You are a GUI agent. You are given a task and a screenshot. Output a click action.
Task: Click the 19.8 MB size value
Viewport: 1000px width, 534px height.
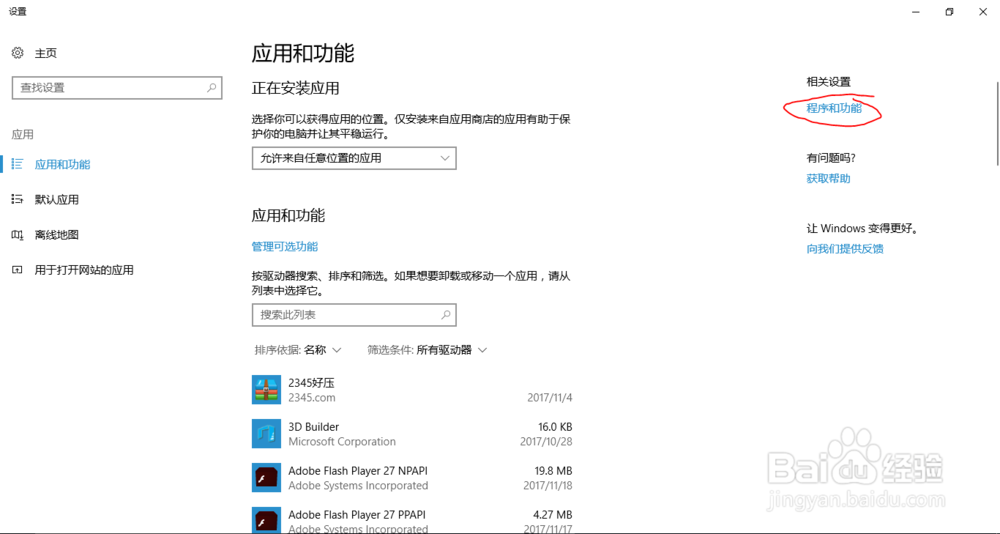click(x=554, y=471)
